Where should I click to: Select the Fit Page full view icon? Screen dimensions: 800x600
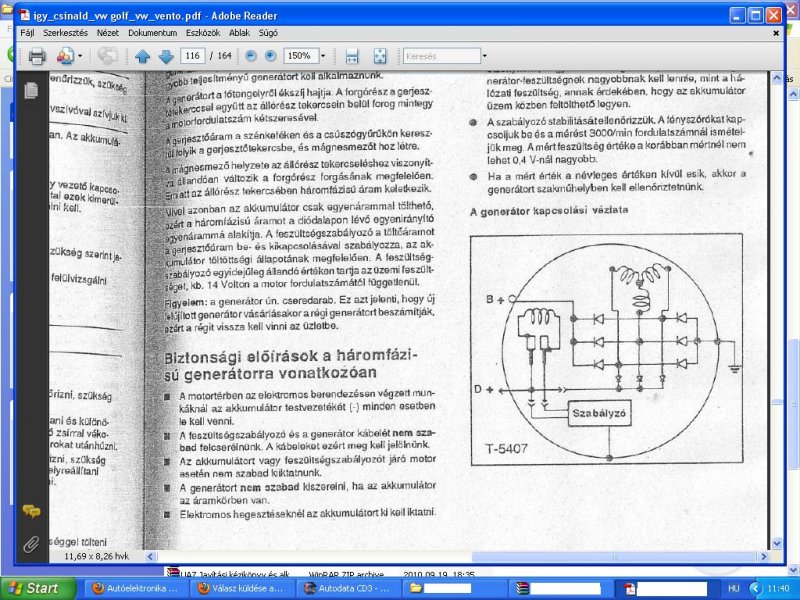click(x=380, y=56)
